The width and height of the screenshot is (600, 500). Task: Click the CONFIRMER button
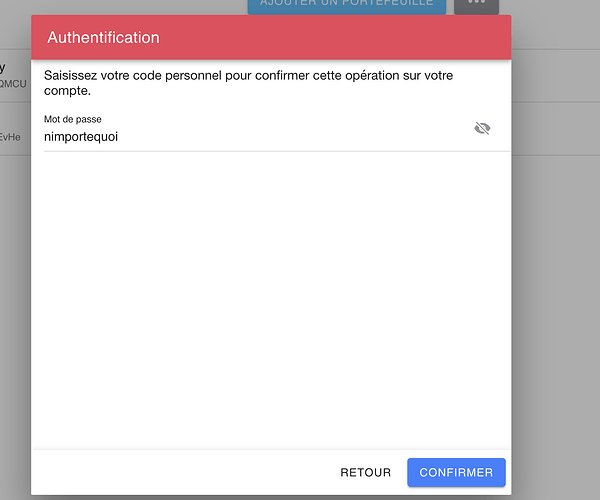[456, 472]
